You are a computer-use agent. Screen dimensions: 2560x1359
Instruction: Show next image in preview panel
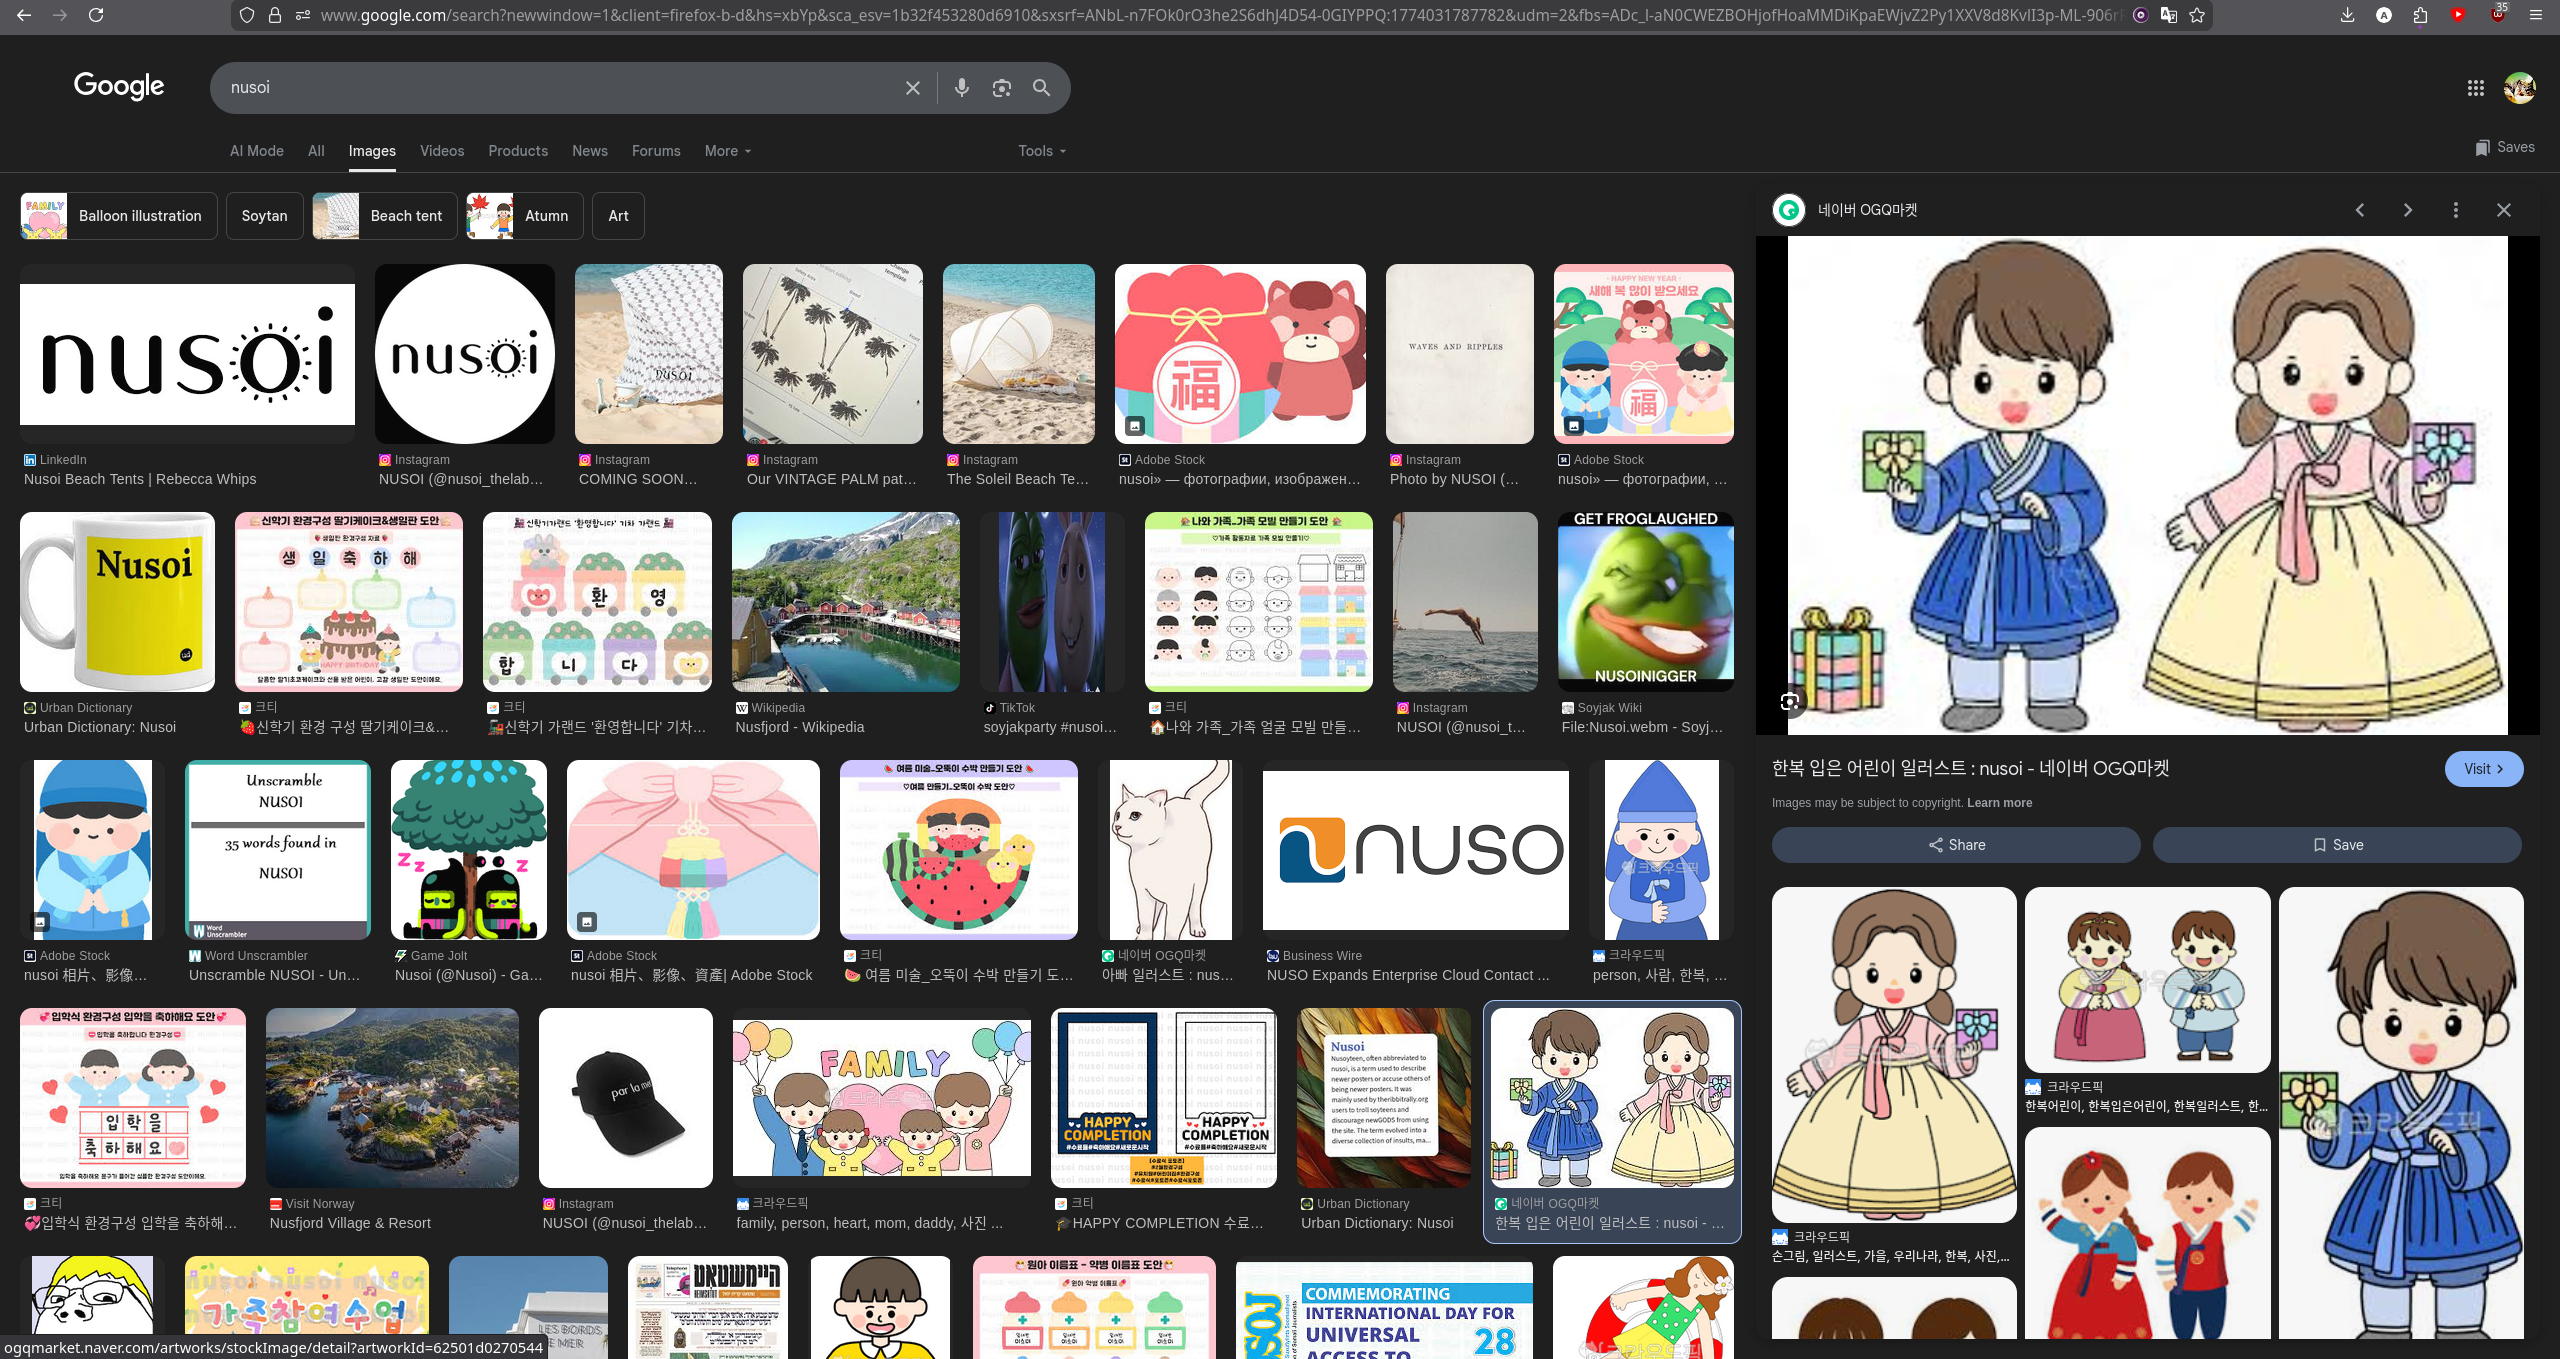point(2407,210)
